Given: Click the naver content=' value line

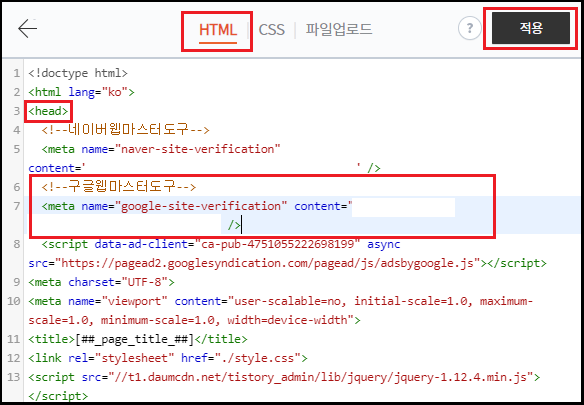Looking at the screenshot, I should [204, 168].
